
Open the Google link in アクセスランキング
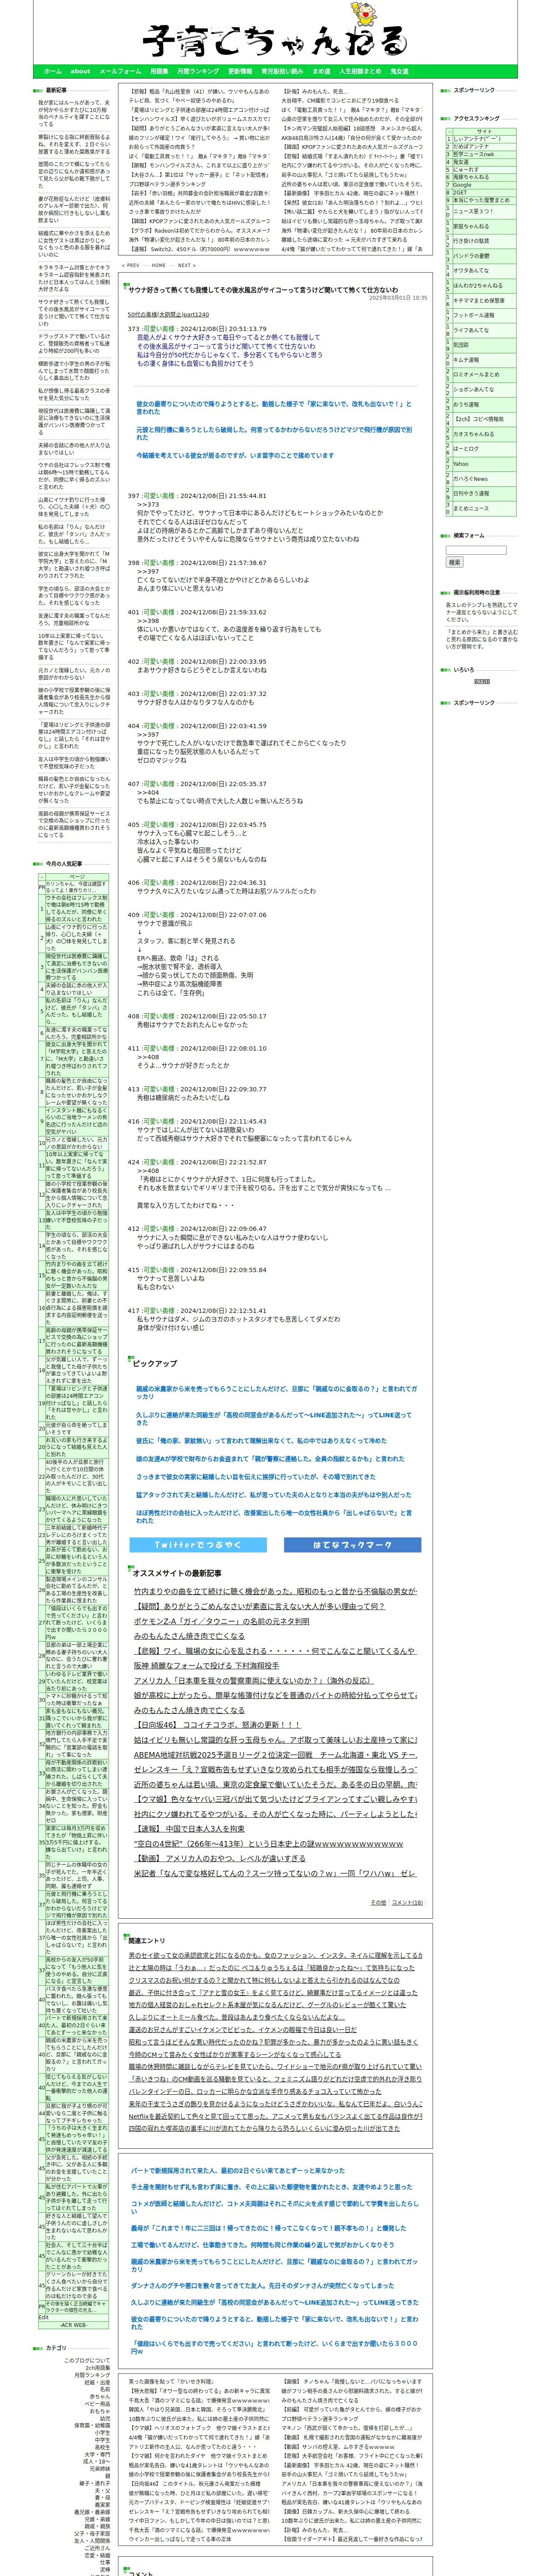pos(462,185)
